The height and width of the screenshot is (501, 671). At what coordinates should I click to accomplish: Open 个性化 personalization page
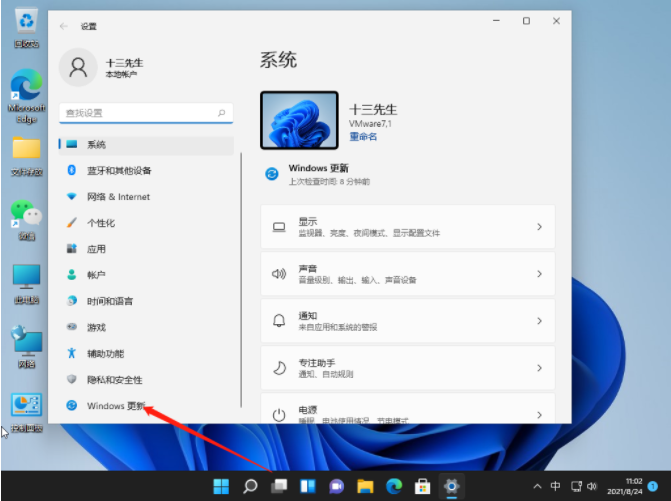pyautogui.click(x=100, y=223)
